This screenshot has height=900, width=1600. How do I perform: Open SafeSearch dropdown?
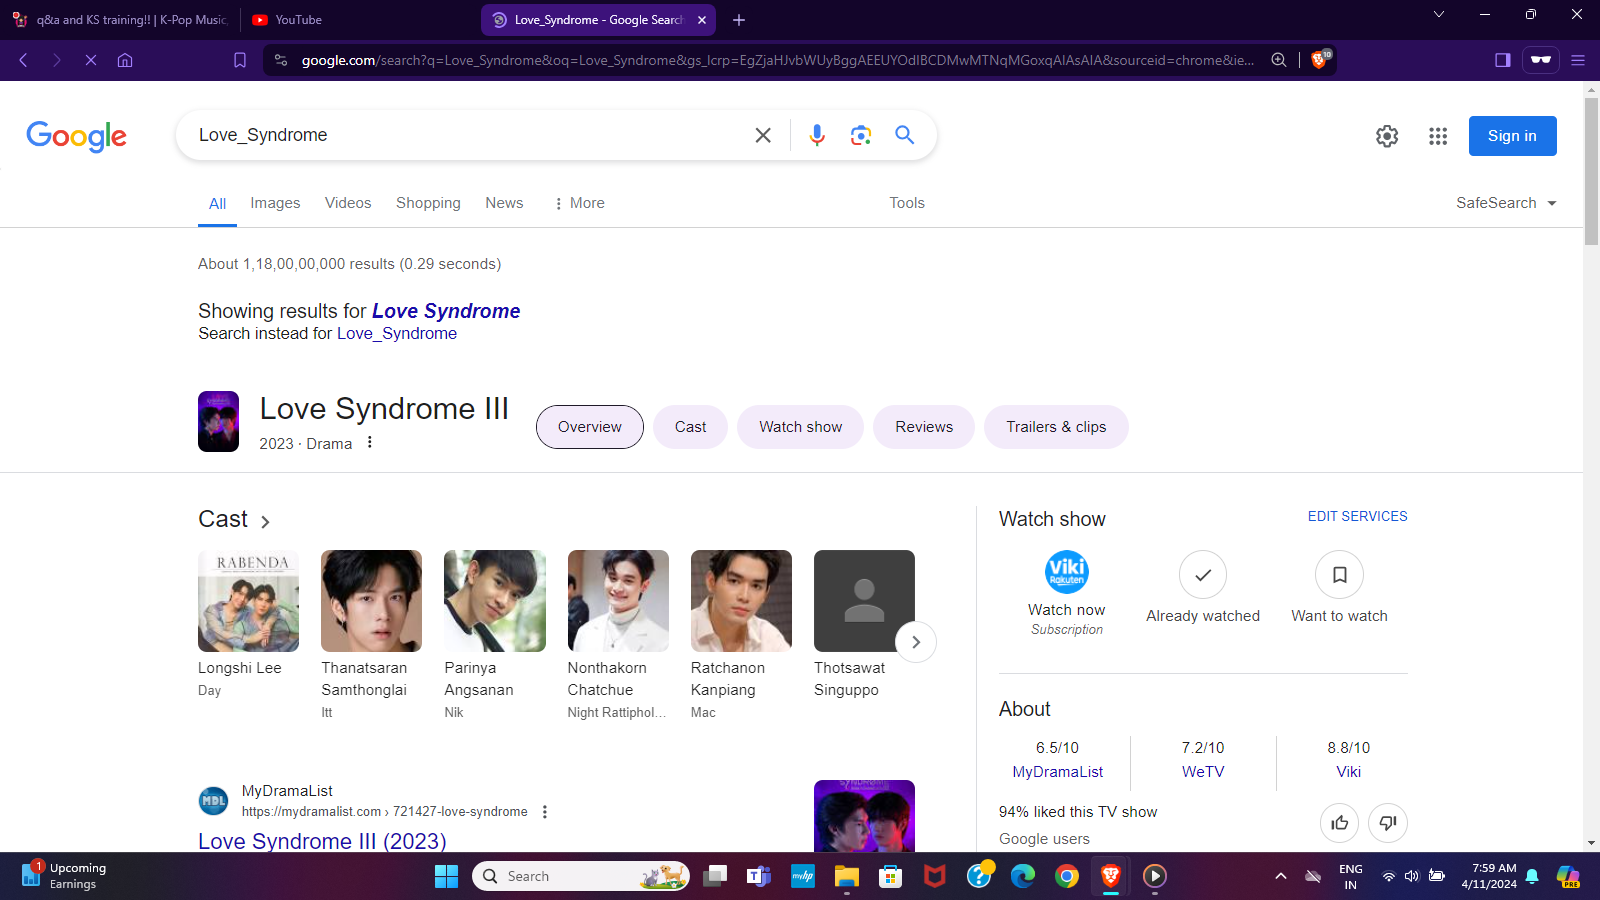1506,203
